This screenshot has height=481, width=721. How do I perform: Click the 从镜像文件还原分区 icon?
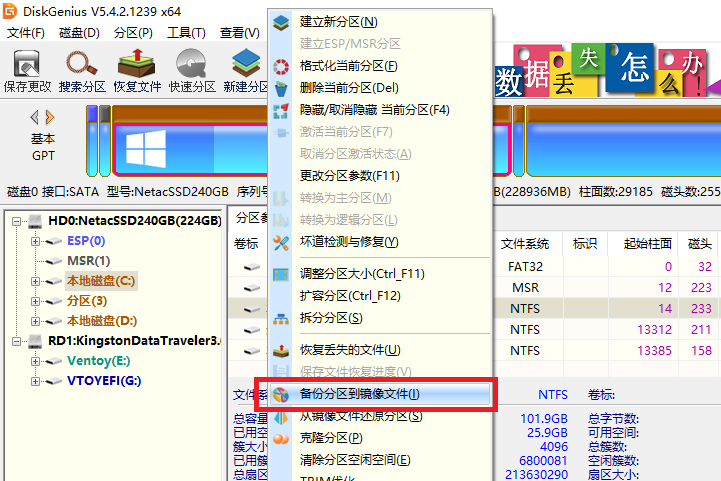[x=281, y=418]
